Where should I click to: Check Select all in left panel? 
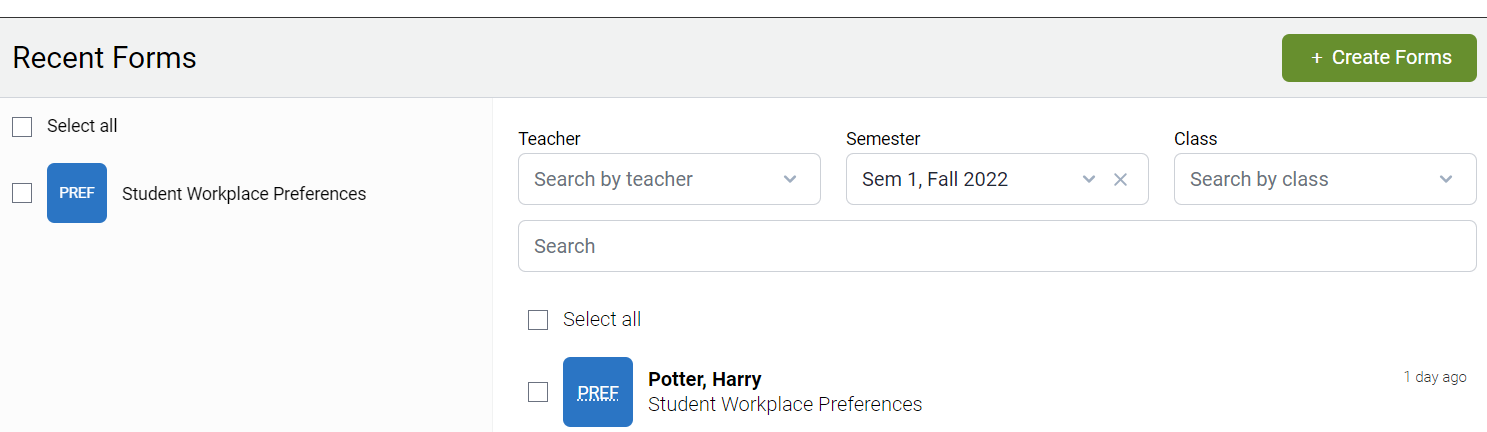tap(22, 127)
